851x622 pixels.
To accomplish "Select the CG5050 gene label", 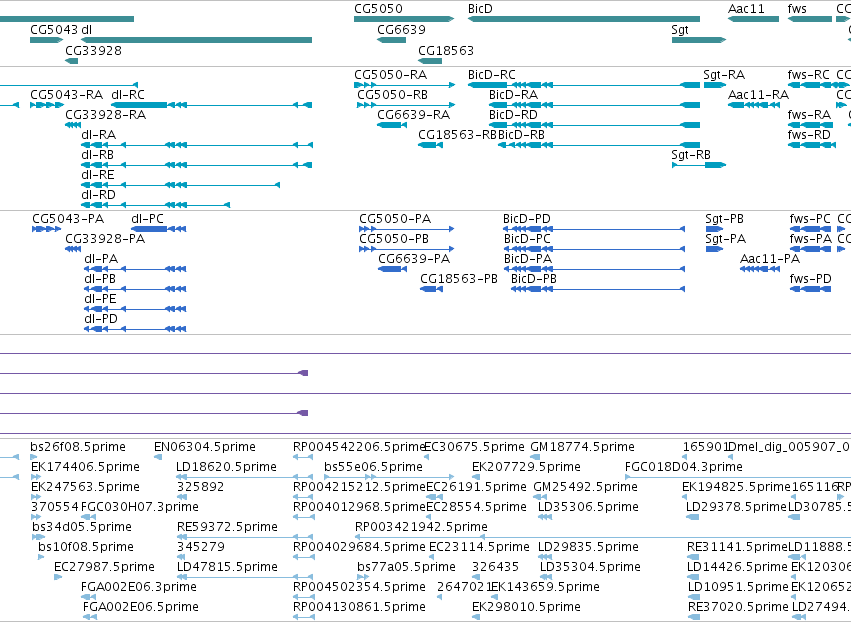I will point(378,9).
